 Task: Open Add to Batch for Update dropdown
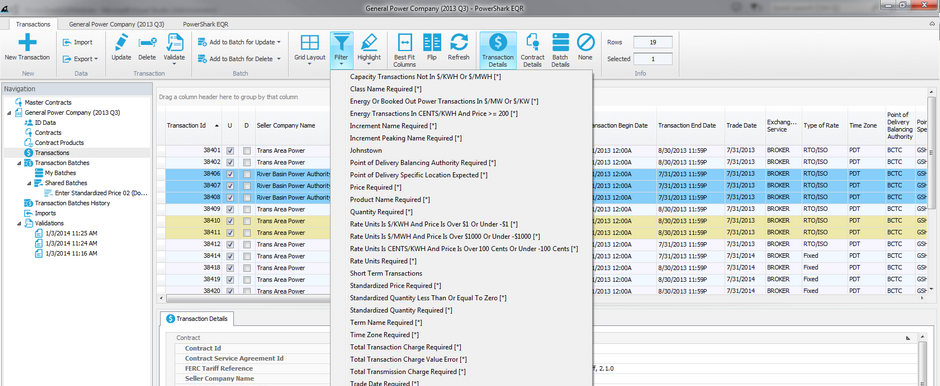click(240, 43)
